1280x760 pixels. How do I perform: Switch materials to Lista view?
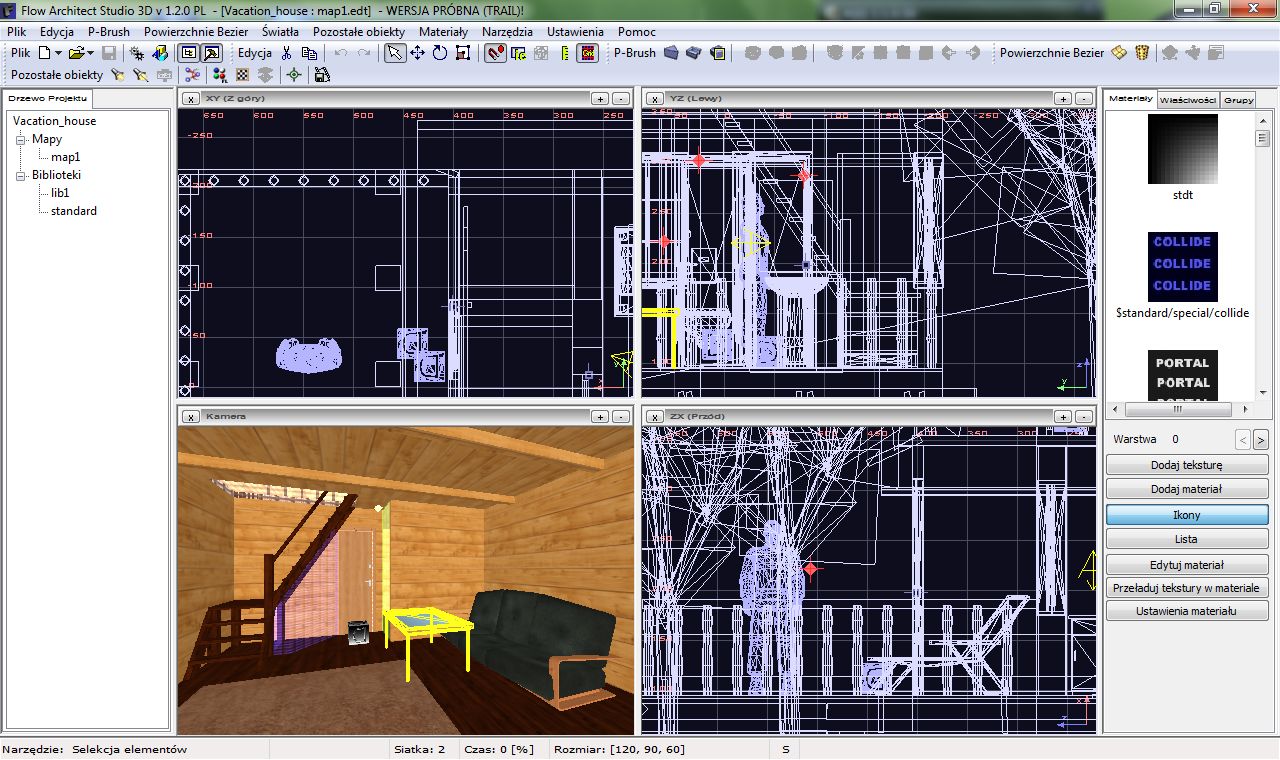[x=1187, y=539]
